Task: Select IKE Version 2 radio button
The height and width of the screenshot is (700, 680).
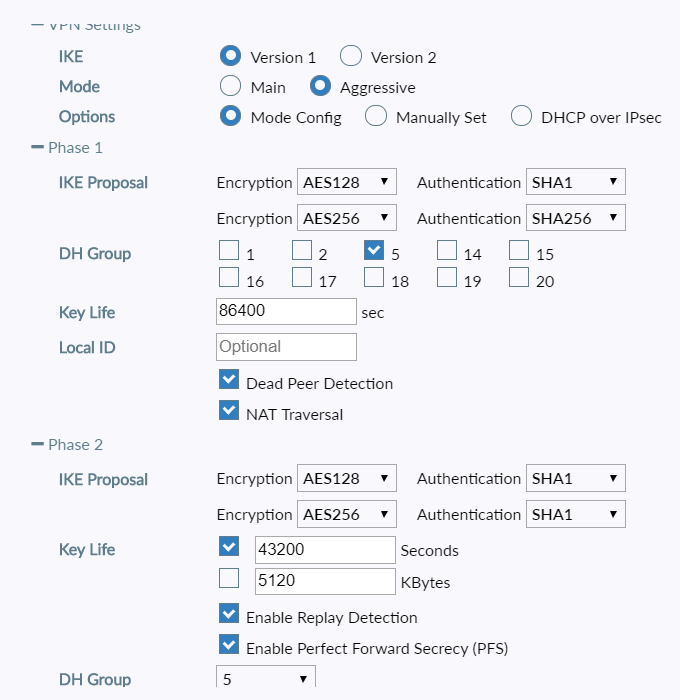Action: tap(350, 56)
